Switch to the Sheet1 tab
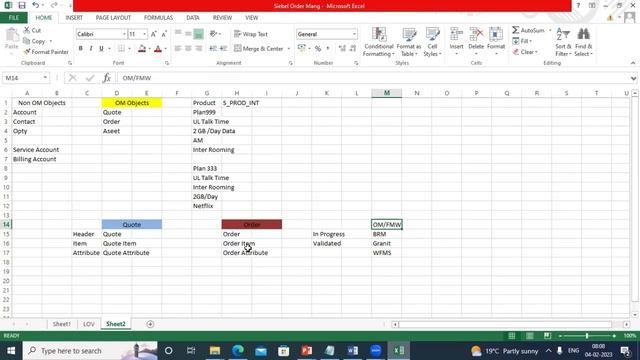Viewport: 640px width, 360px height. (62, 324)
